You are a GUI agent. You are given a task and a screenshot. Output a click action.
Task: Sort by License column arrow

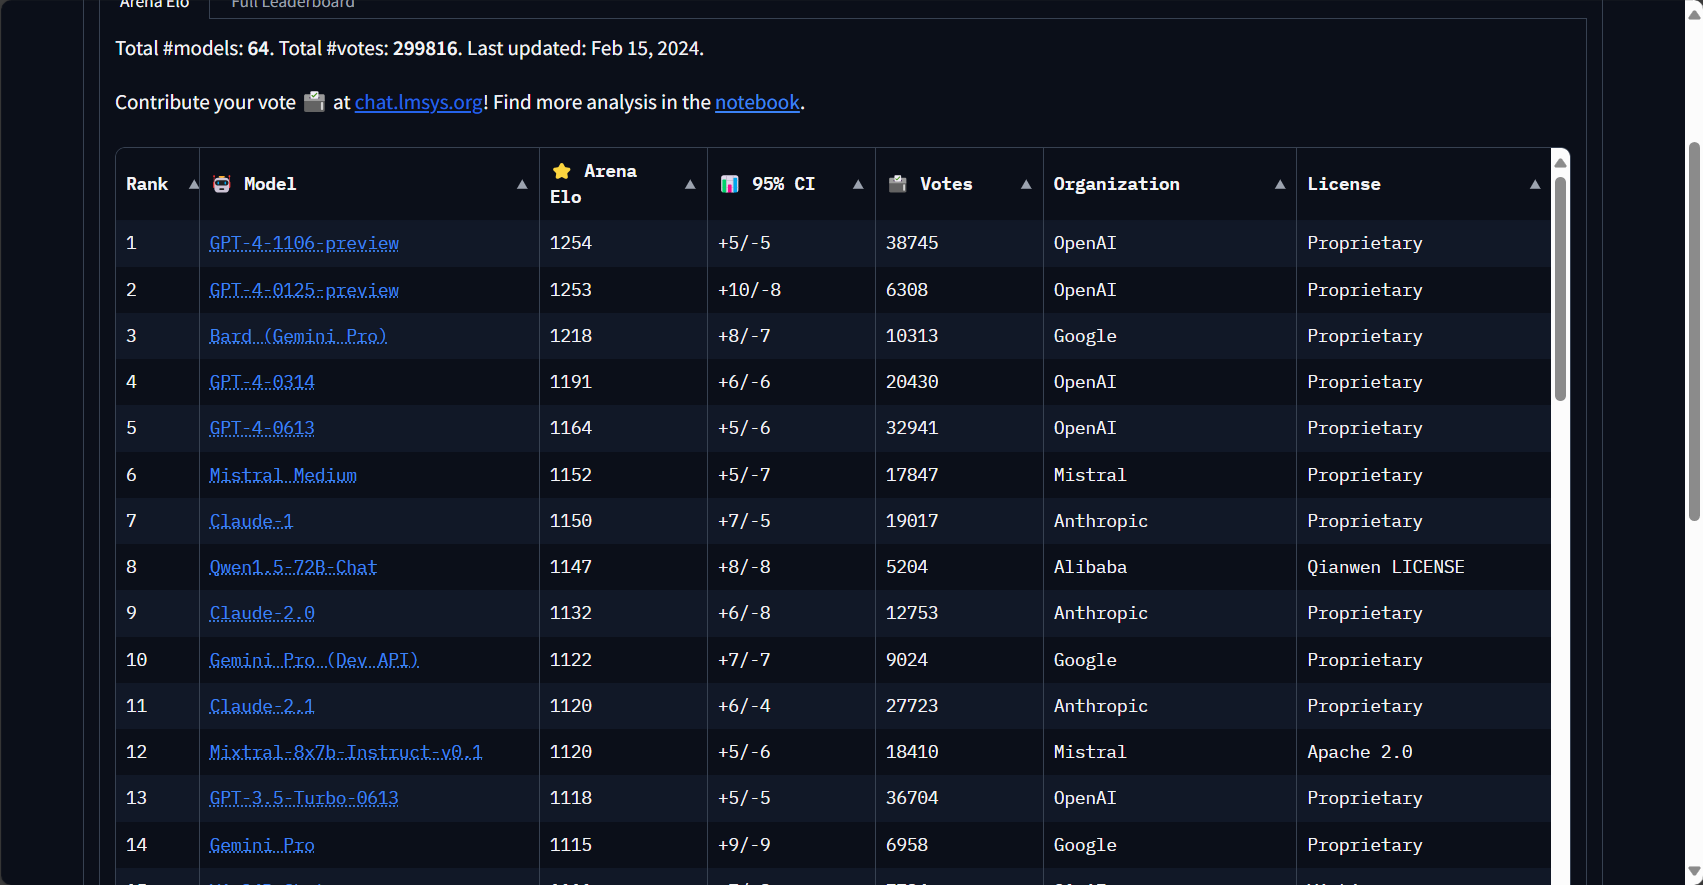[1534, 184]
